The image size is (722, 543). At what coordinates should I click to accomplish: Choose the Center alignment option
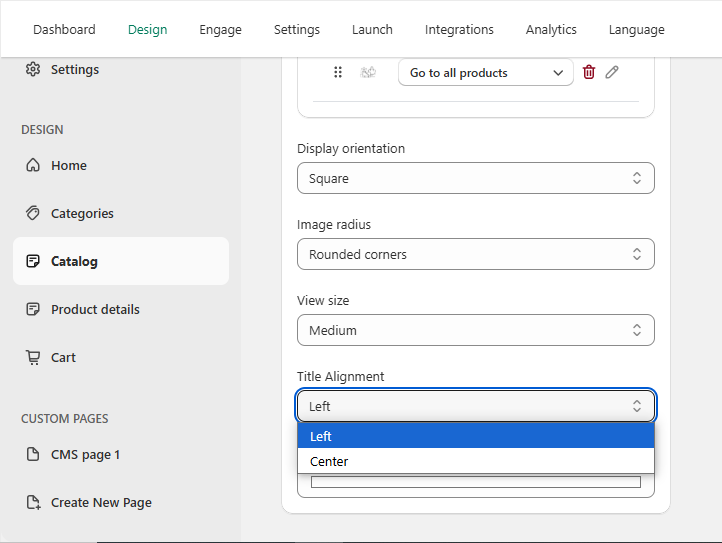click(476, 461)
